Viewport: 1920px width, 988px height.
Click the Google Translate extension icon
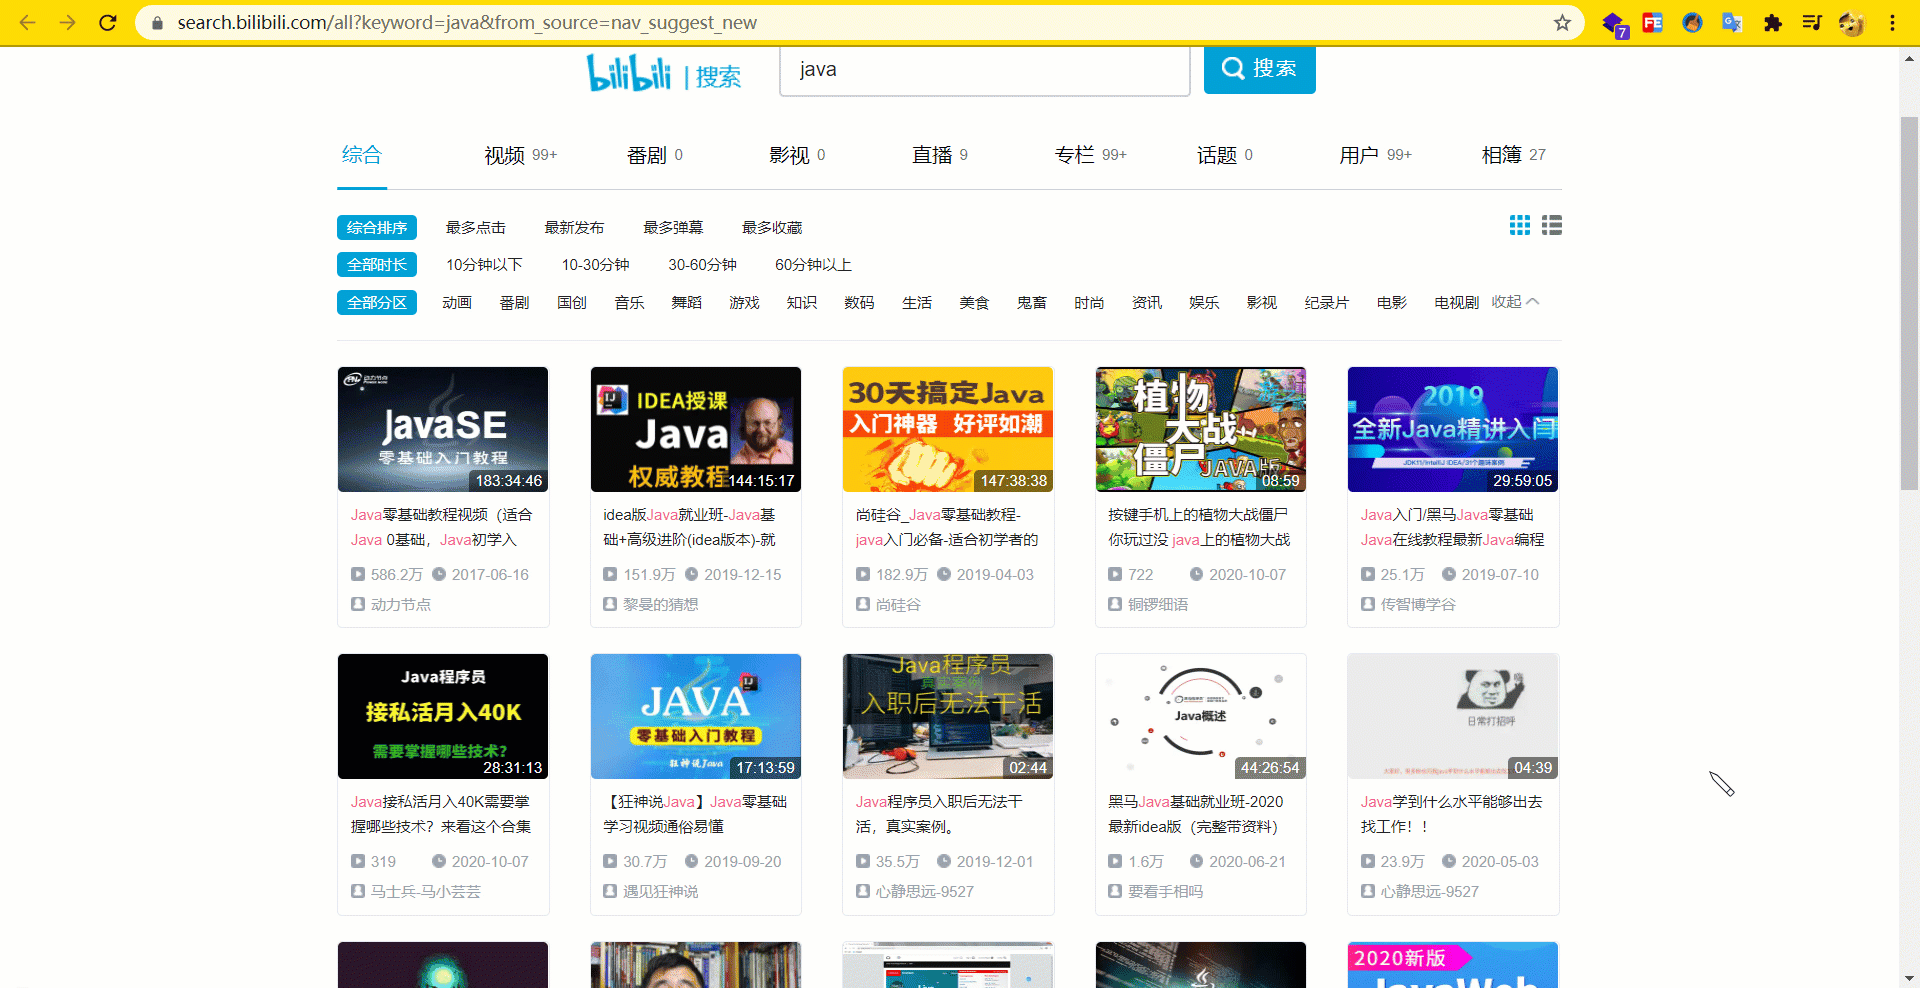coord(1732,22)
